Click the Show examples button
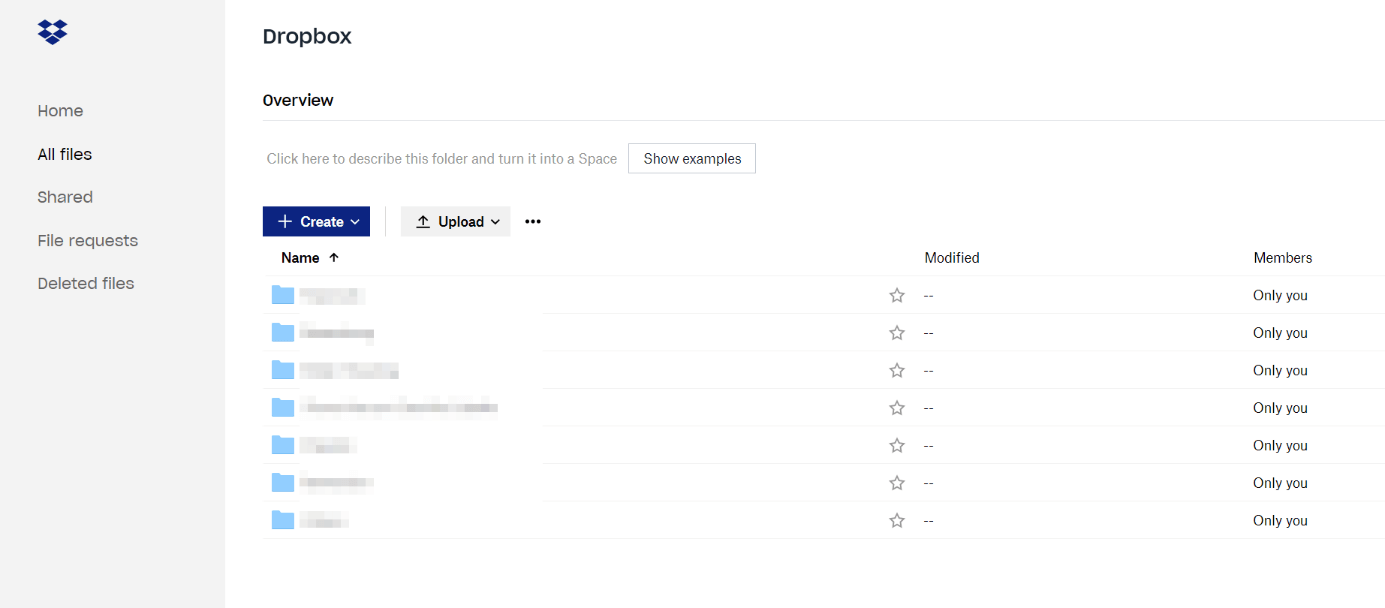The height and width of the screenshot is (608, 1385). tap(692, 159)
